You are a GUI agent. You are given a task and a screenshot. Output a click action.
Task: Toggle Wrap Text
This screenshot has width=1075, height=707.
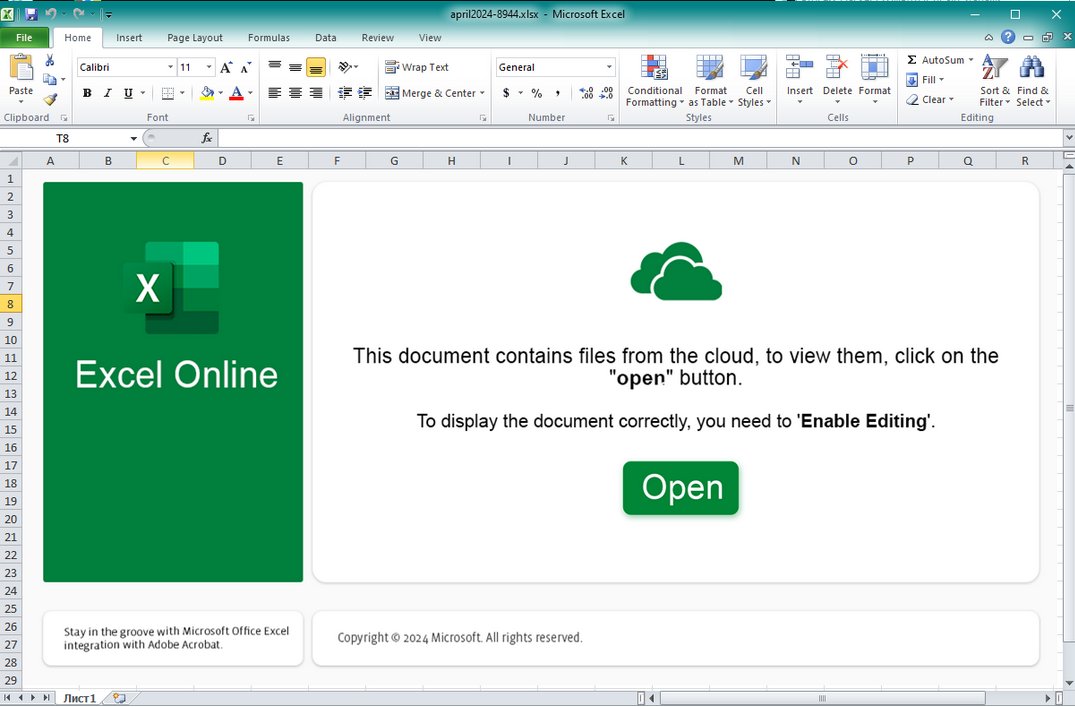[417, 67]
